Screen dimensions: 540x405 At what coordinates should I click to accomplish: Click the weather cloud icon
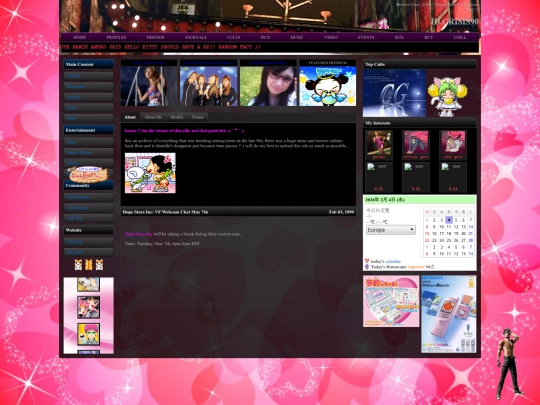(370, 216)
